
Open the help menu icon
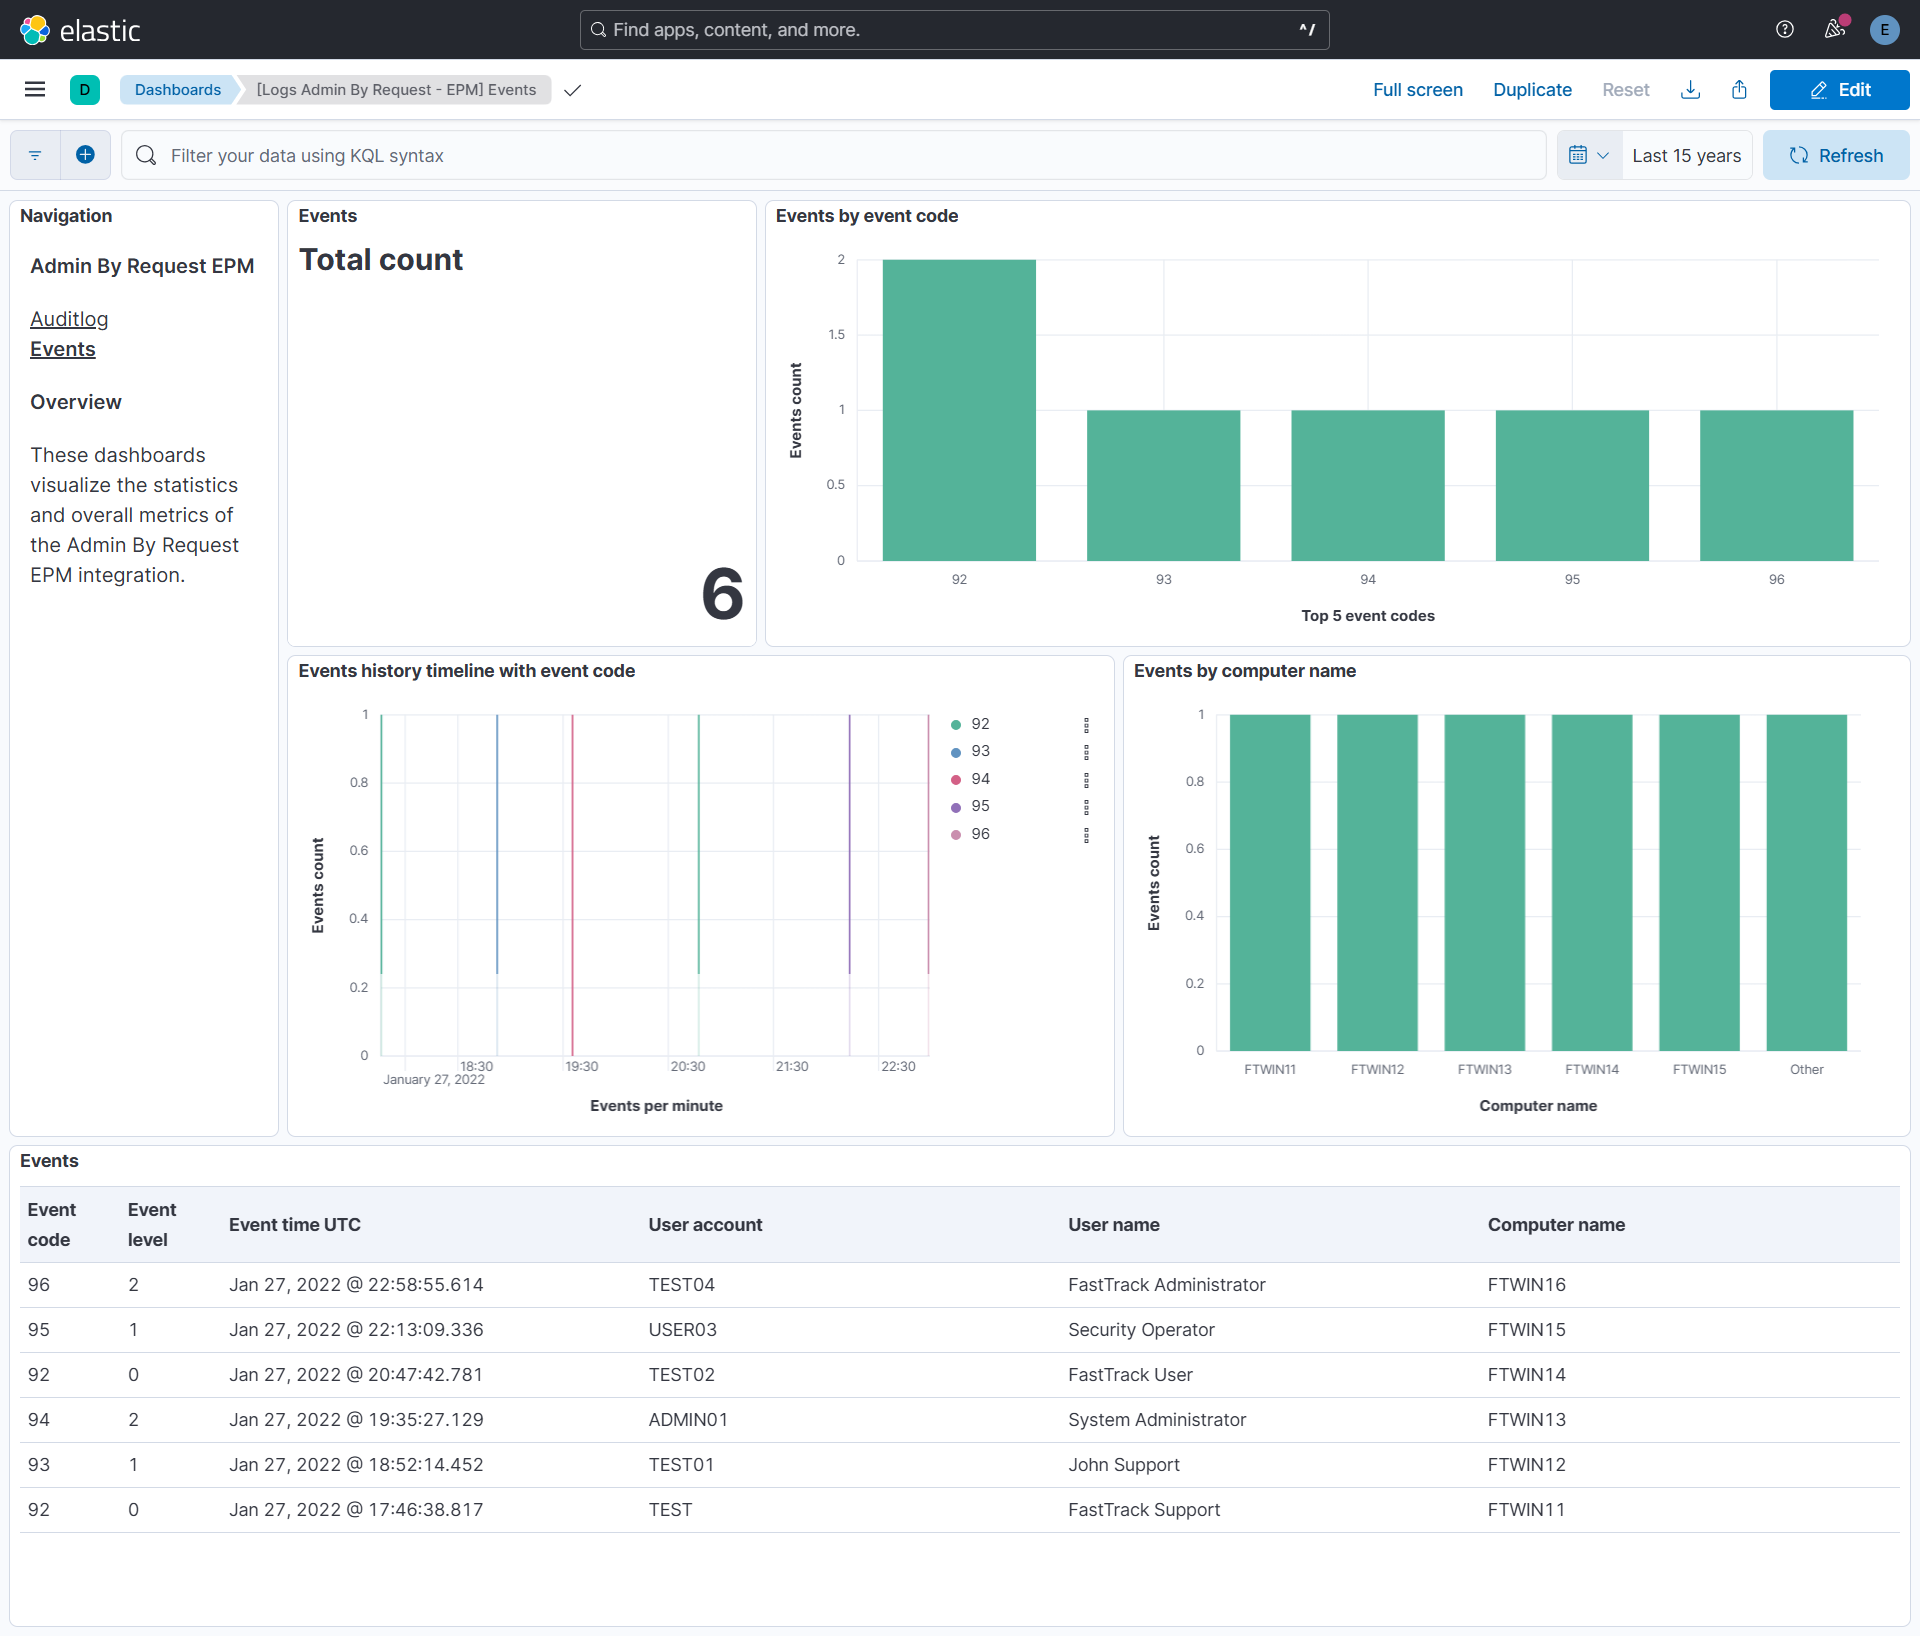coord(1785,30)
